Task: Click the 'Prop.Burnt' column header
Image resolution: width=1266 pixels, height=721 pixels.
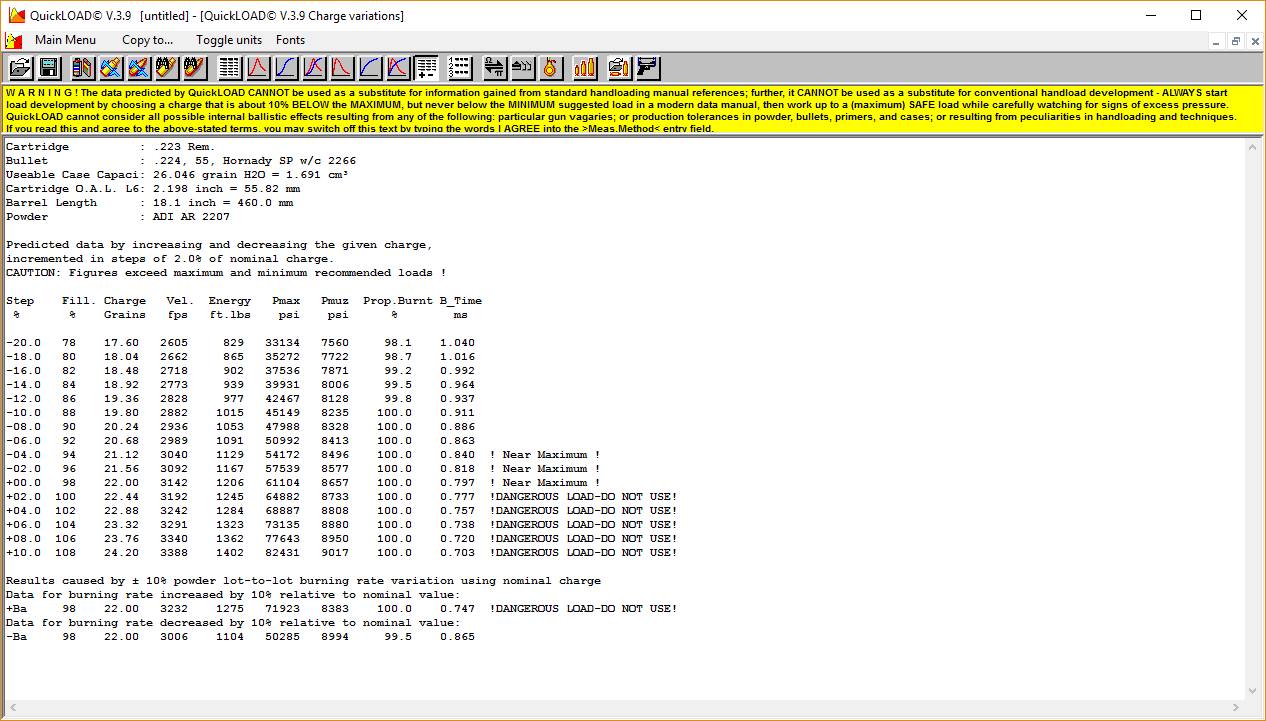Action: (398, 301)
